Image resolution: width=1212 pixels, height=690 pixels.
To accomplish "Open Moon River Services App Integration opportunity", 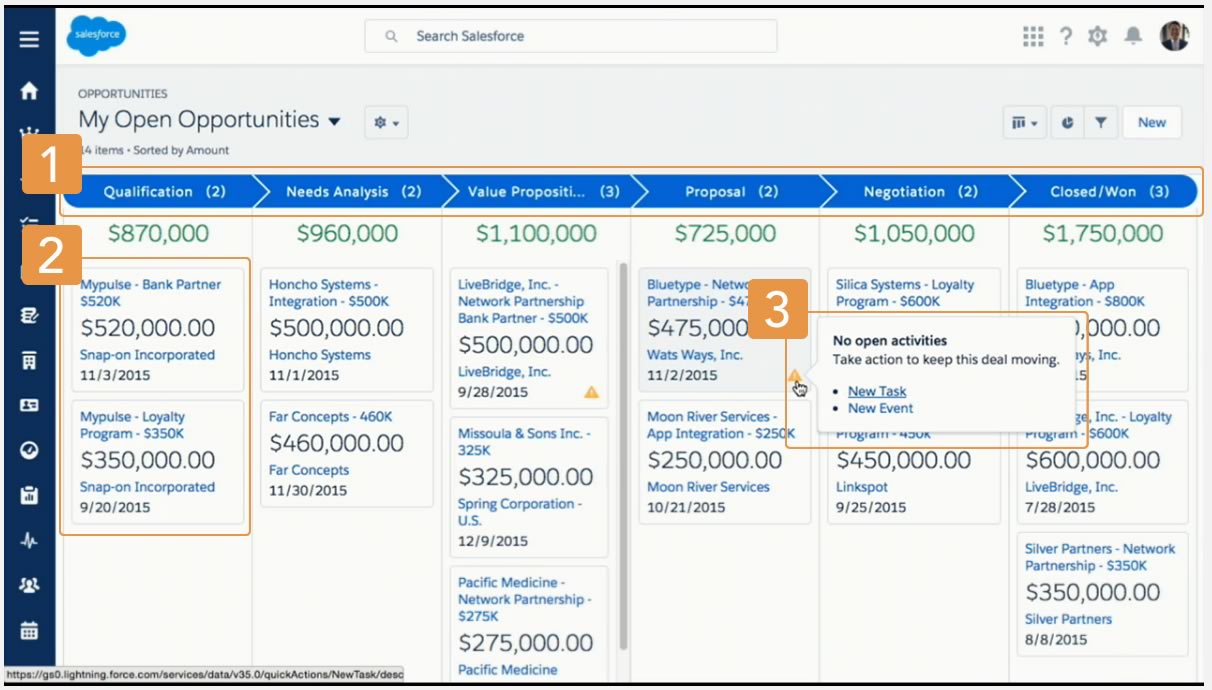I will (721, 425).
